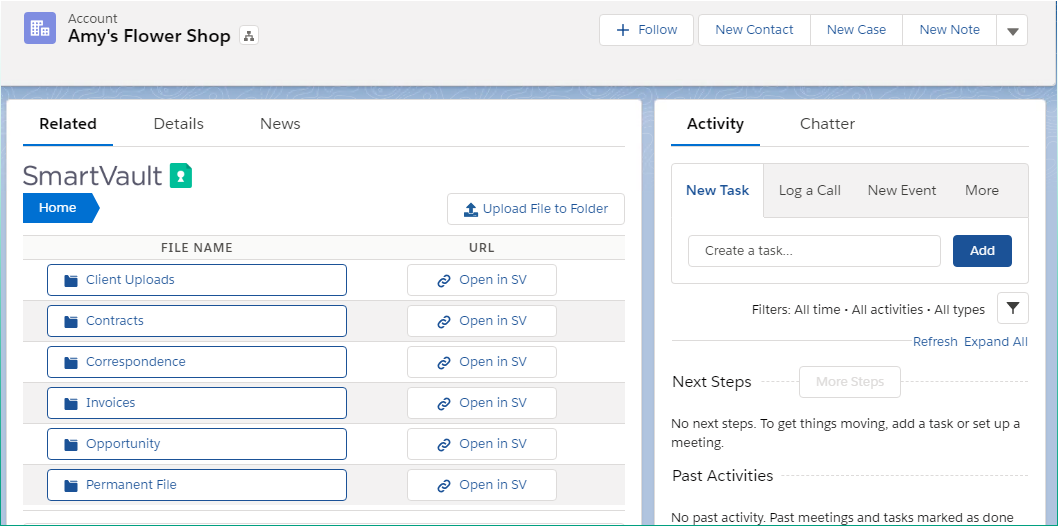Open the Invoices folder
Screen dimensions: 1058x526
197,403
